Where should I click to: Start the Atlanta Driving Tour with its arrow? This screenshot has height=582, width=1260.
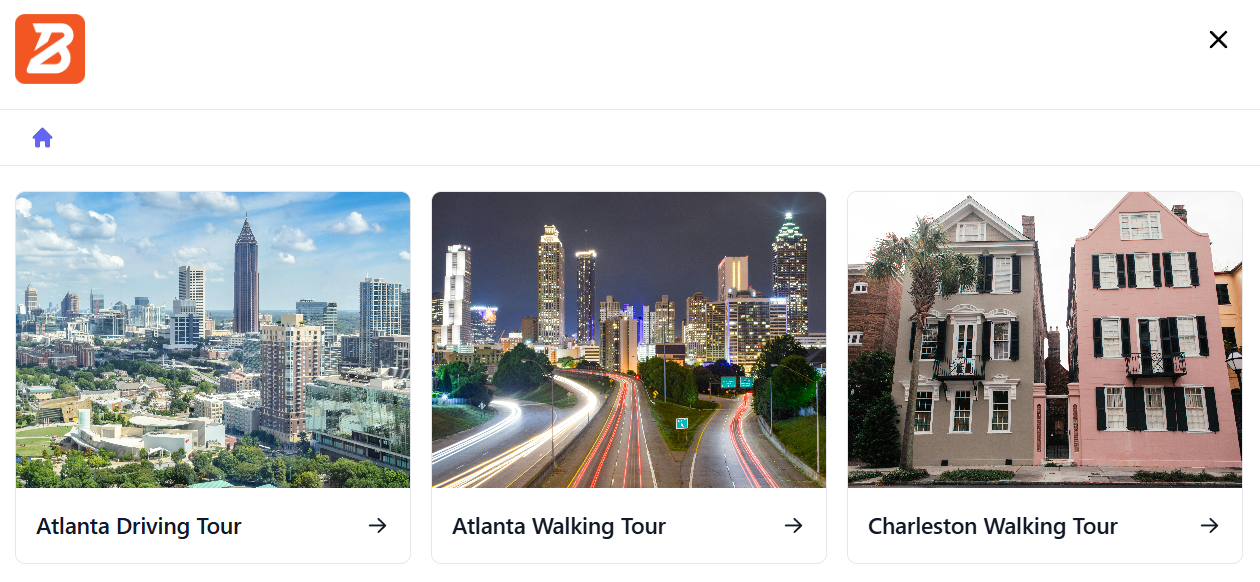[x=377, y=525]
